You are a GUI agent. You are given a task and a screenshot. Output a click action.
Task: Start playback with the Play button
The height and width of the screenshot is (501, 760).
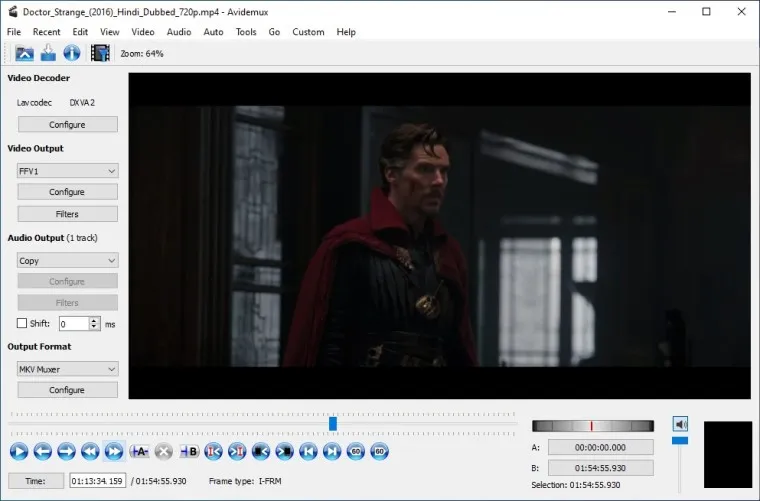tap(19, 452)
